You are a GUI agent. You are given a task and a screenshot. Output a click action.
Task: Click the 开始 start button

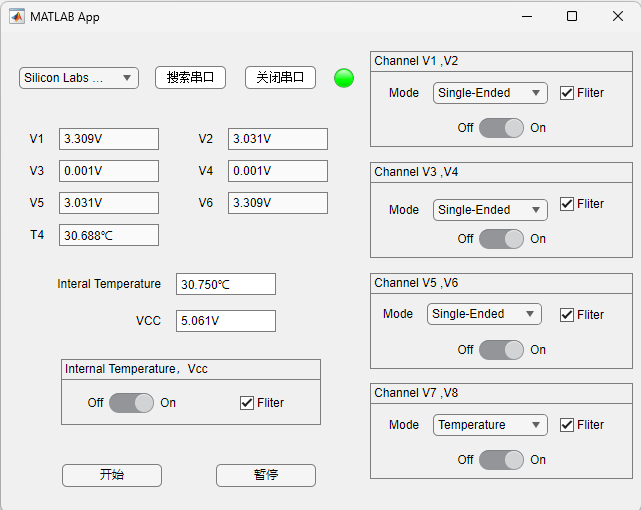(112, 475)
